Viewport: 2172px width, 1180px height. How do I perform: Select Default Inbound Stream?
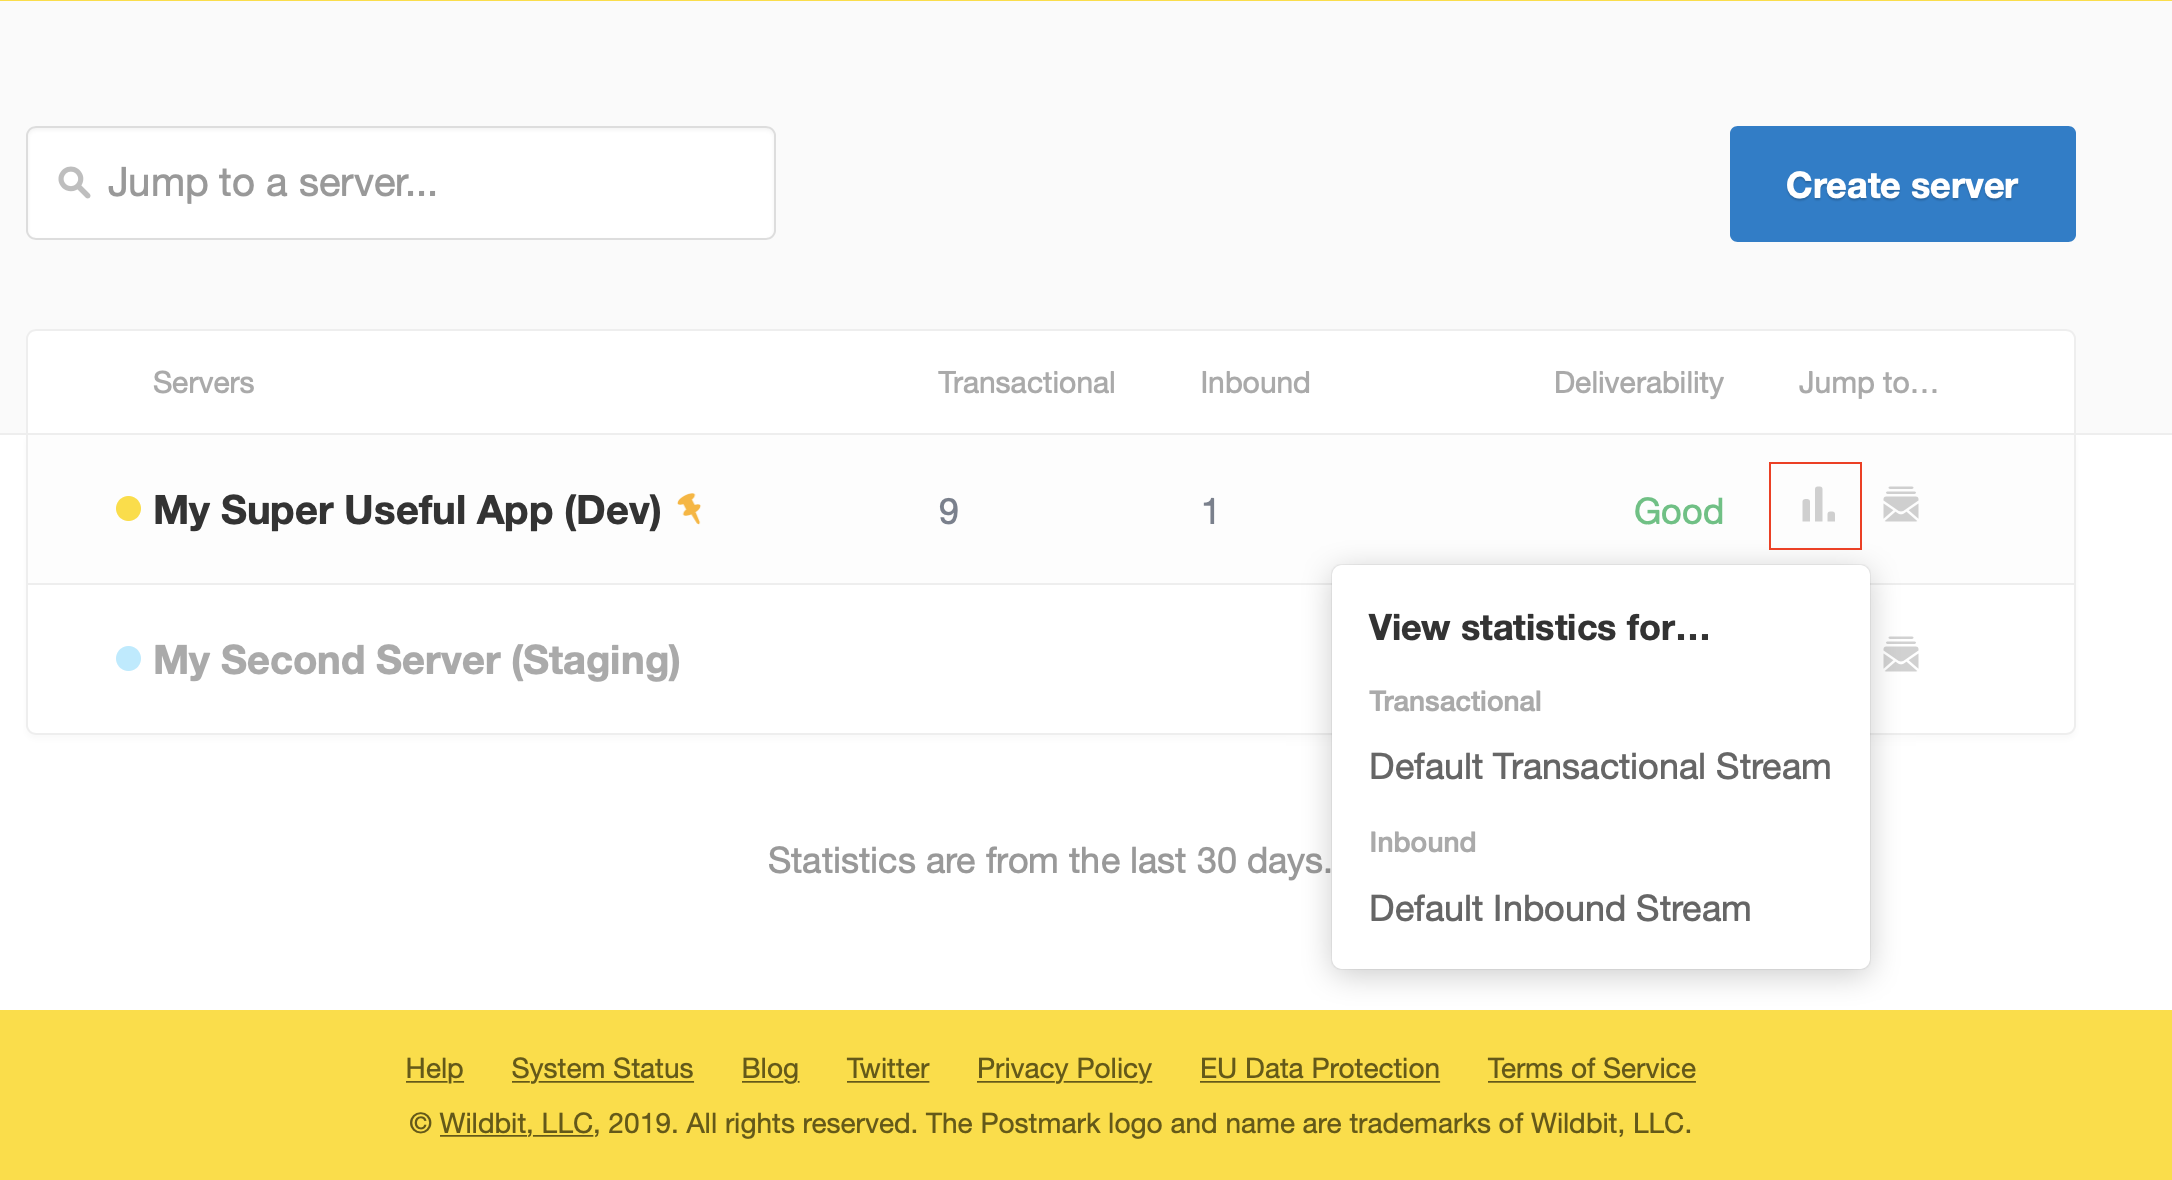[x=1559, y=909]
